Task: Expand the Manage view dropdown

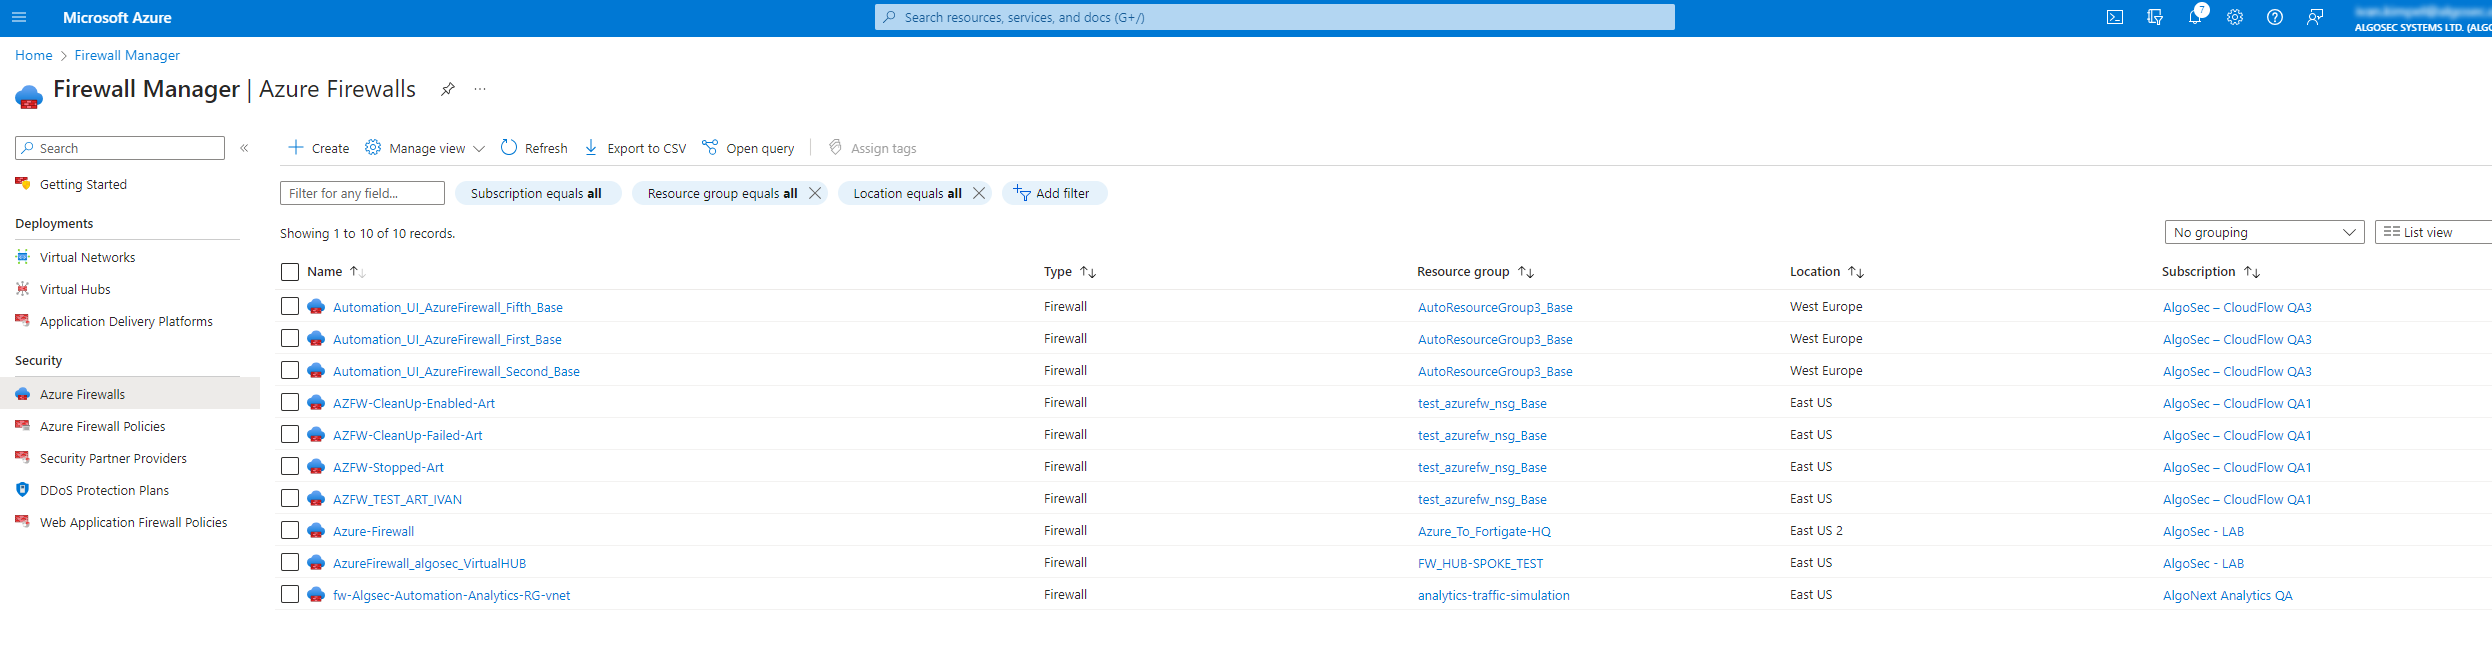Action: coord(425,148)
